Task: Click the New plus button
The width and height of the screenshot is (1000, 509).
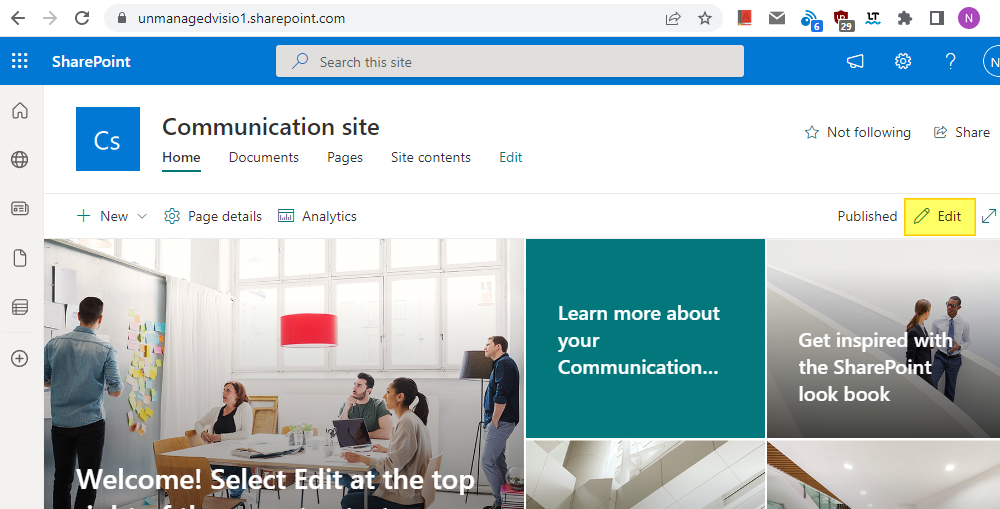Action: click(102, 216)
